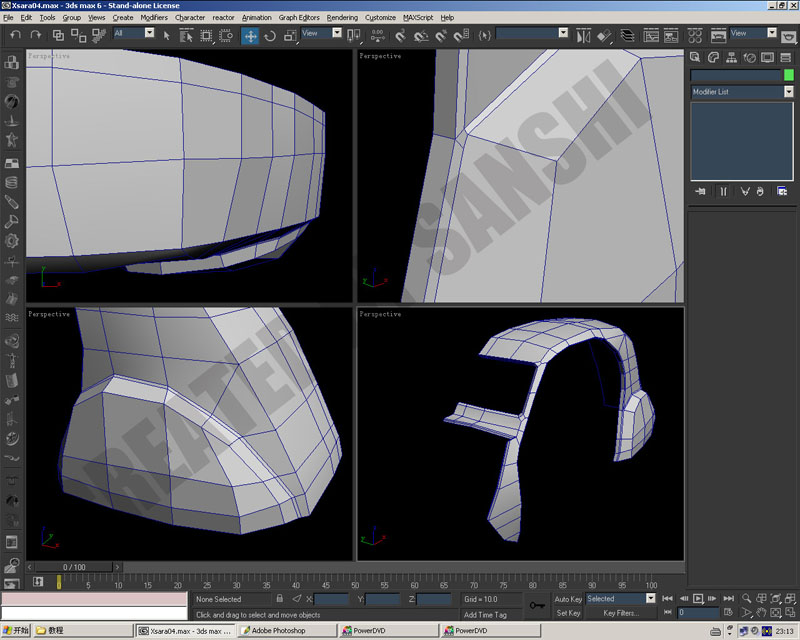Open the MAXScript menu
Screen dimensions: 800x640
click(x=418, y=17)
